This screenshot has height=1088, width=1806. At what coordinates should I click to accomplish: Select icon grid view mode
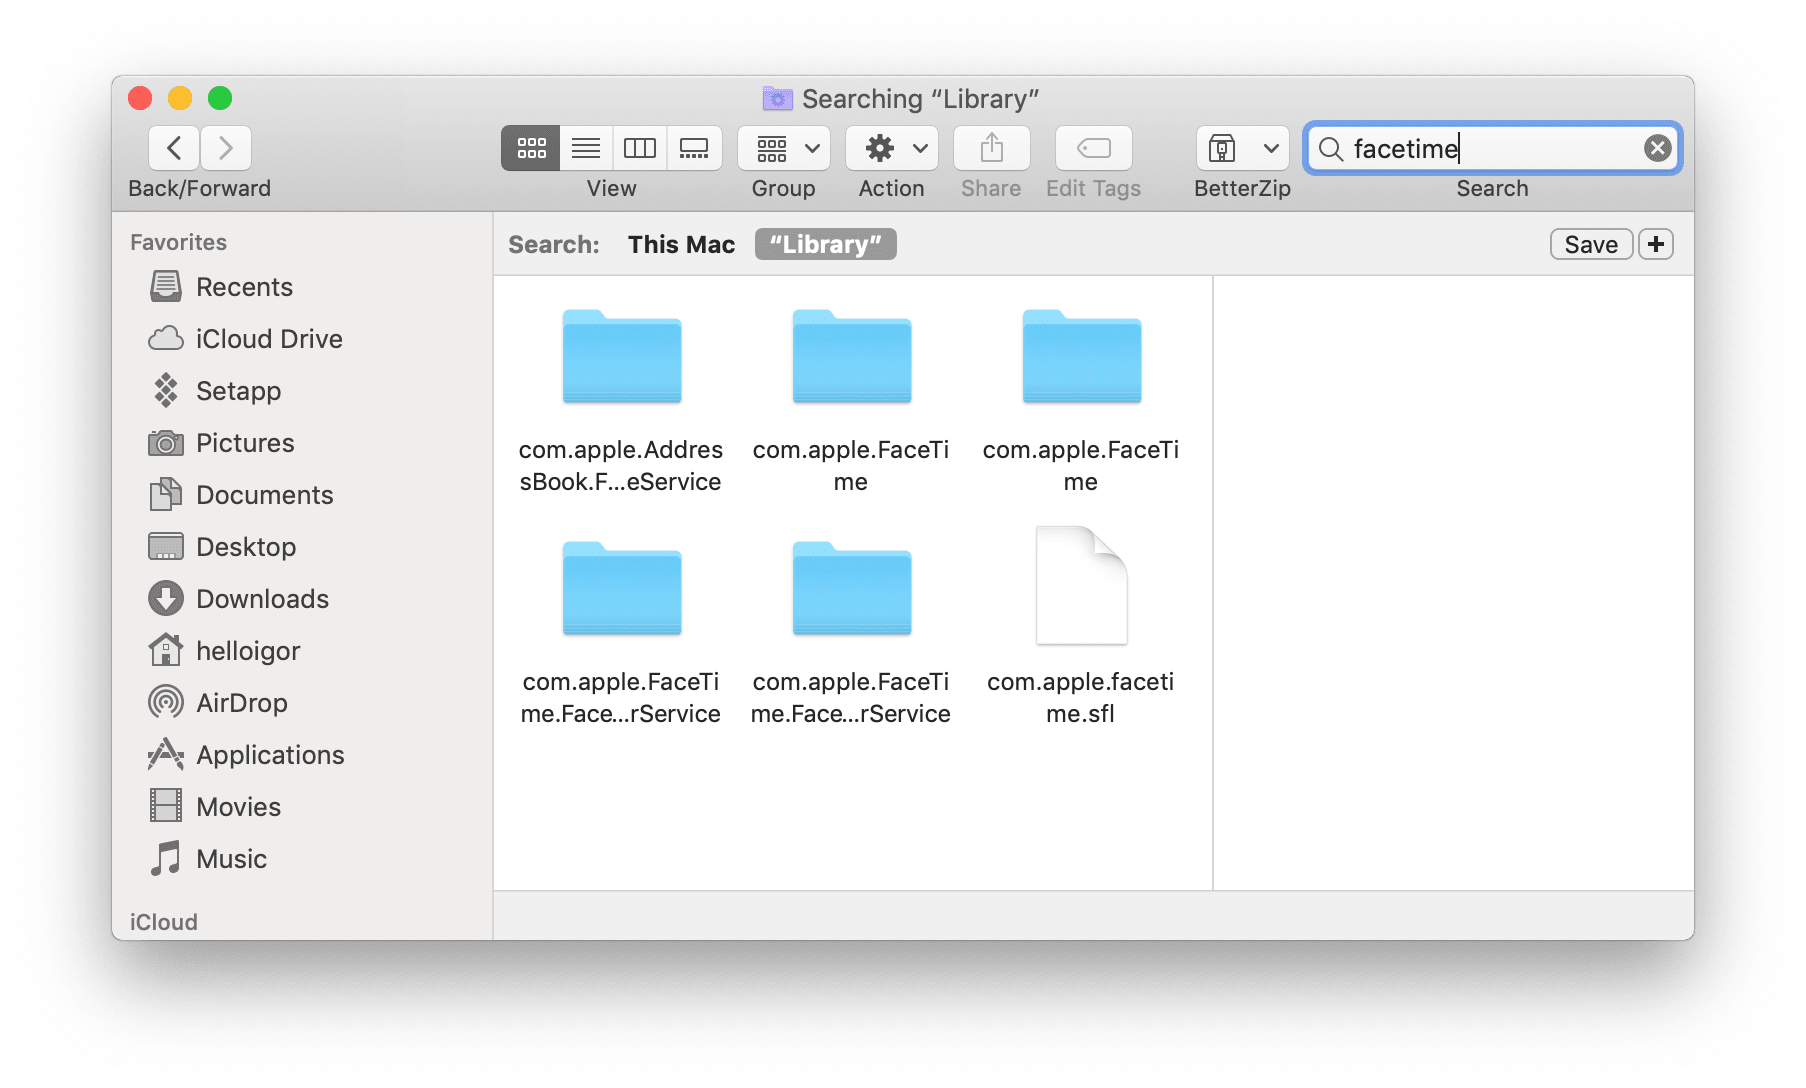(x=530, y=148)
